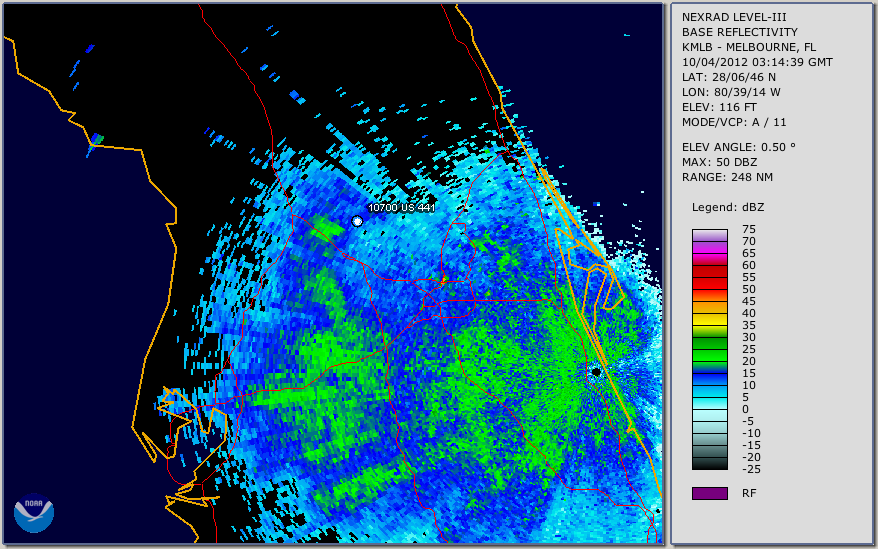Viewport: 878px width, 549px height.
Task: Click the NOAA logo on the map
Action: point(34,513)
